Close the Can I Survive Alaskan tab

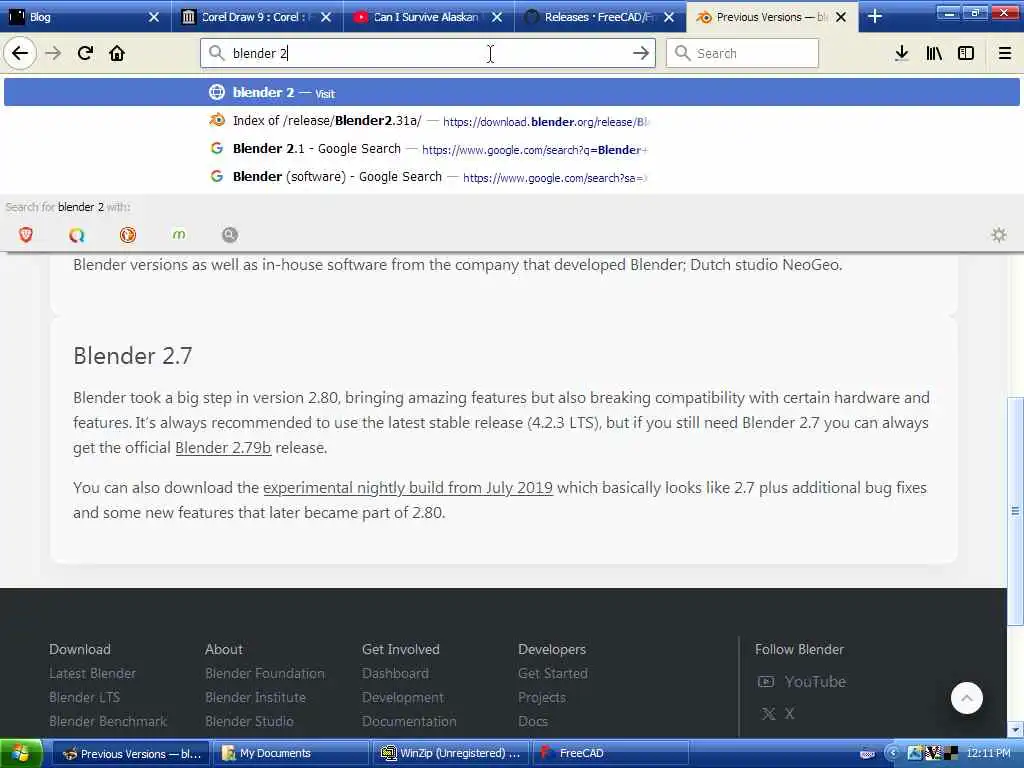(x=497, y=17)
